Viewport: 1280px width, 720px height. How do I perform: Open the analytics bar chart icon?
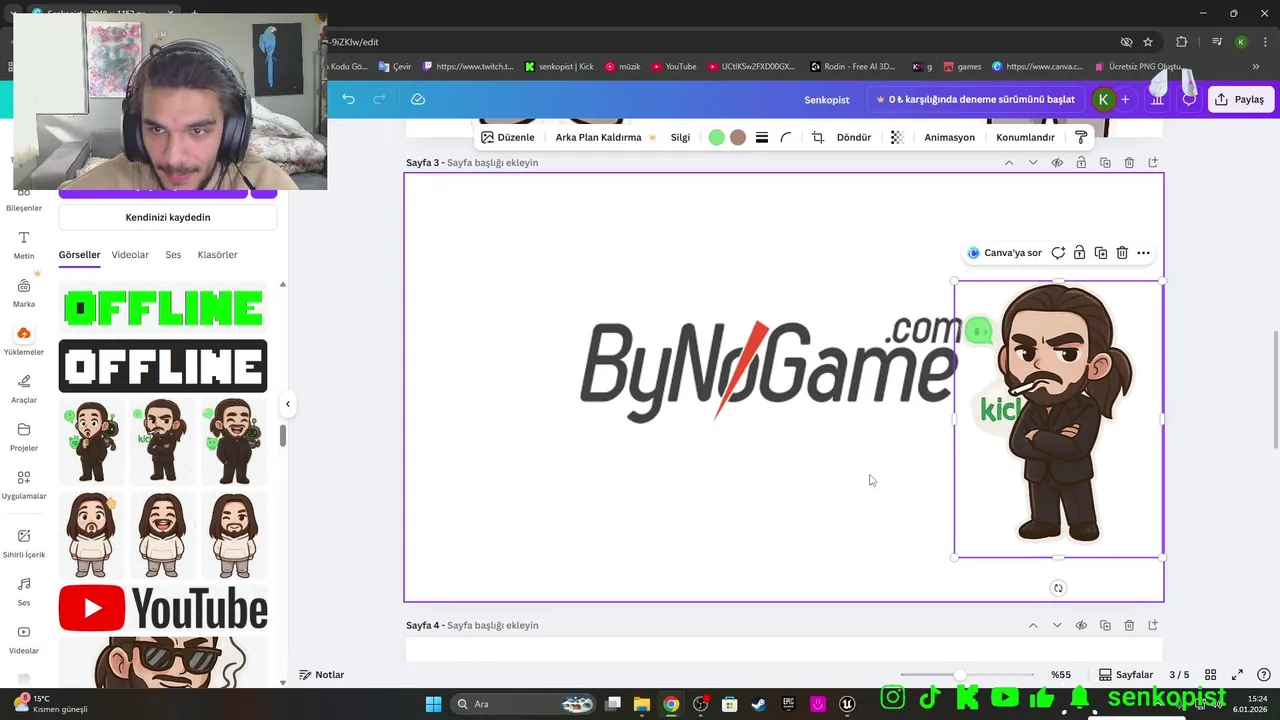[x=1157, y=99]
